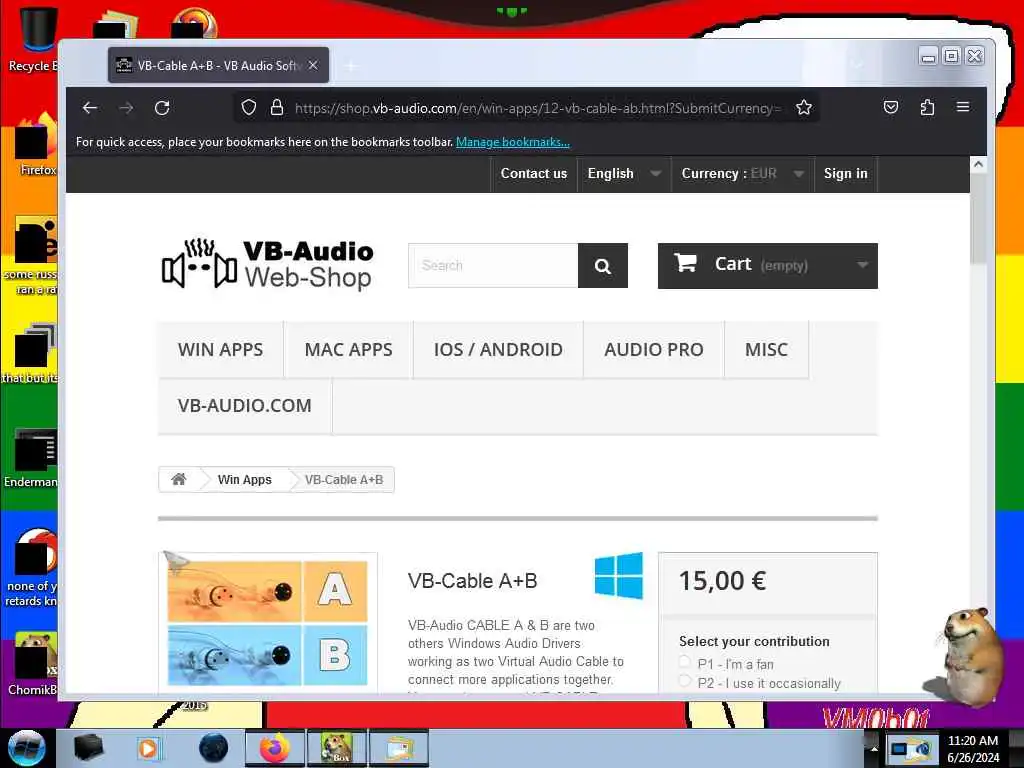1024x768 pixels.
Task: Select the P2 - I use it occasionally option
Action: [x=684, y=681]
